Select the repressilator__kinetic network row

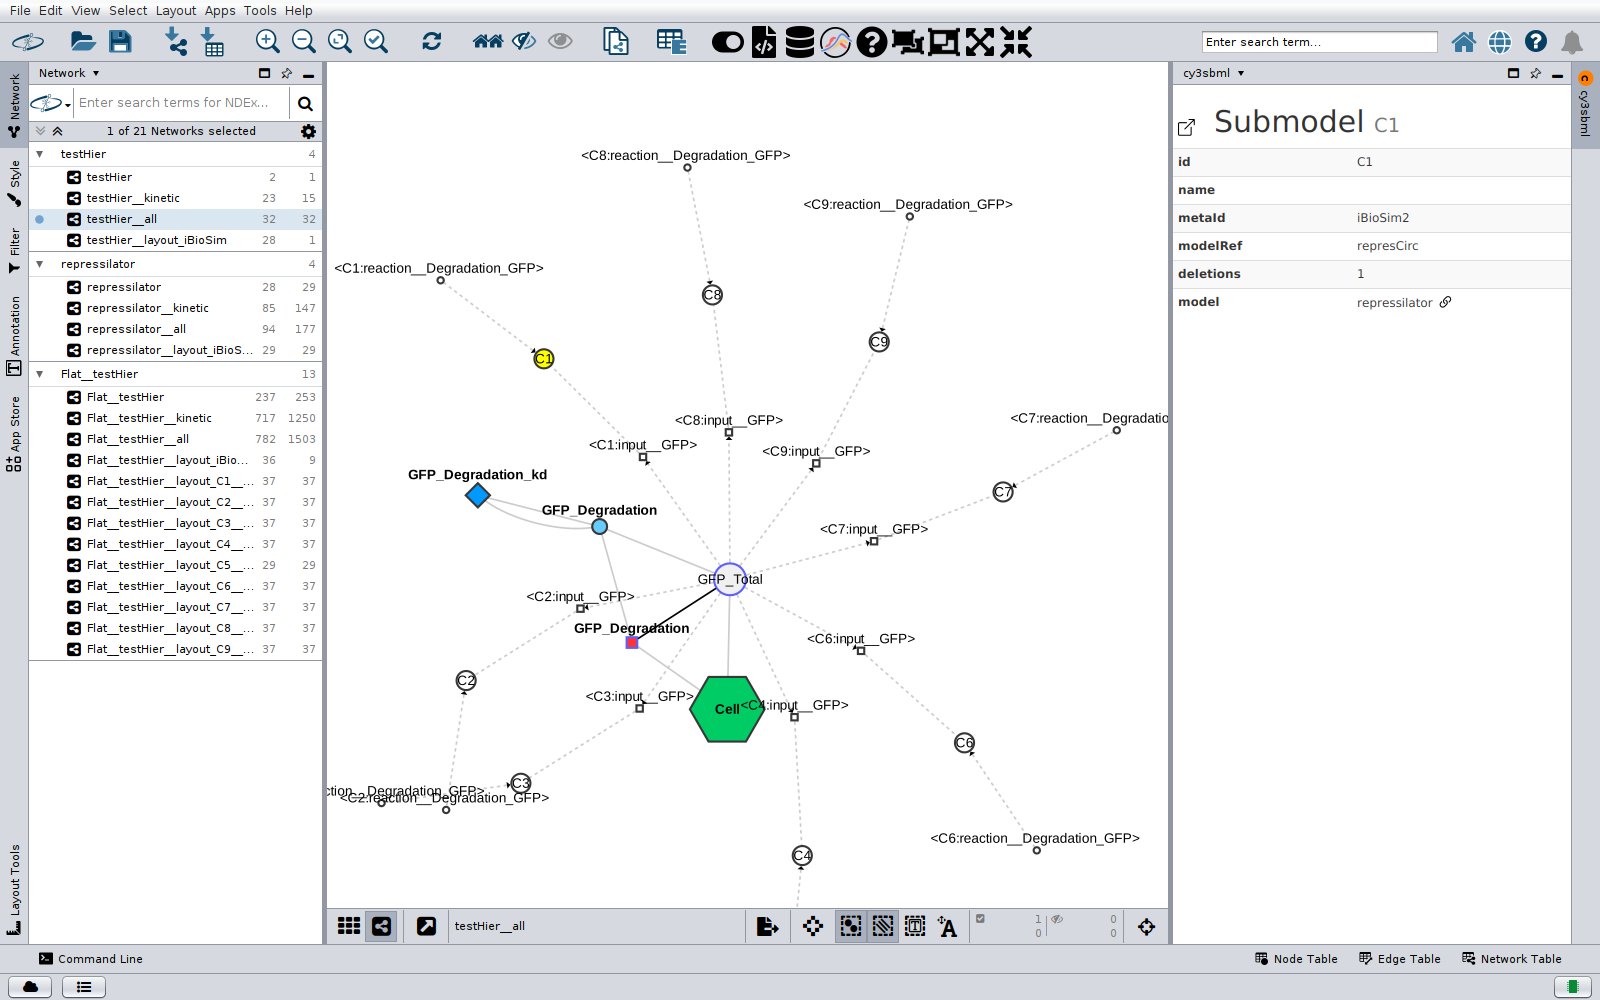pyautogui.click(x=176, y=308)
